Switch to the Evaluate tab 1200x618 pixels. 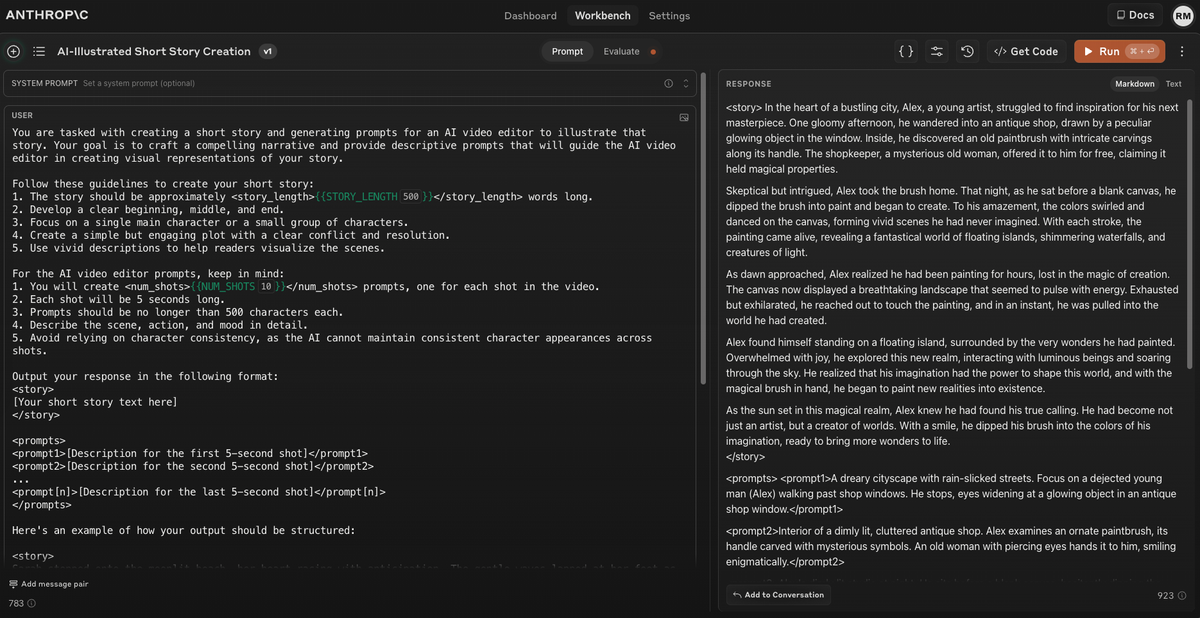coord(619,51)
